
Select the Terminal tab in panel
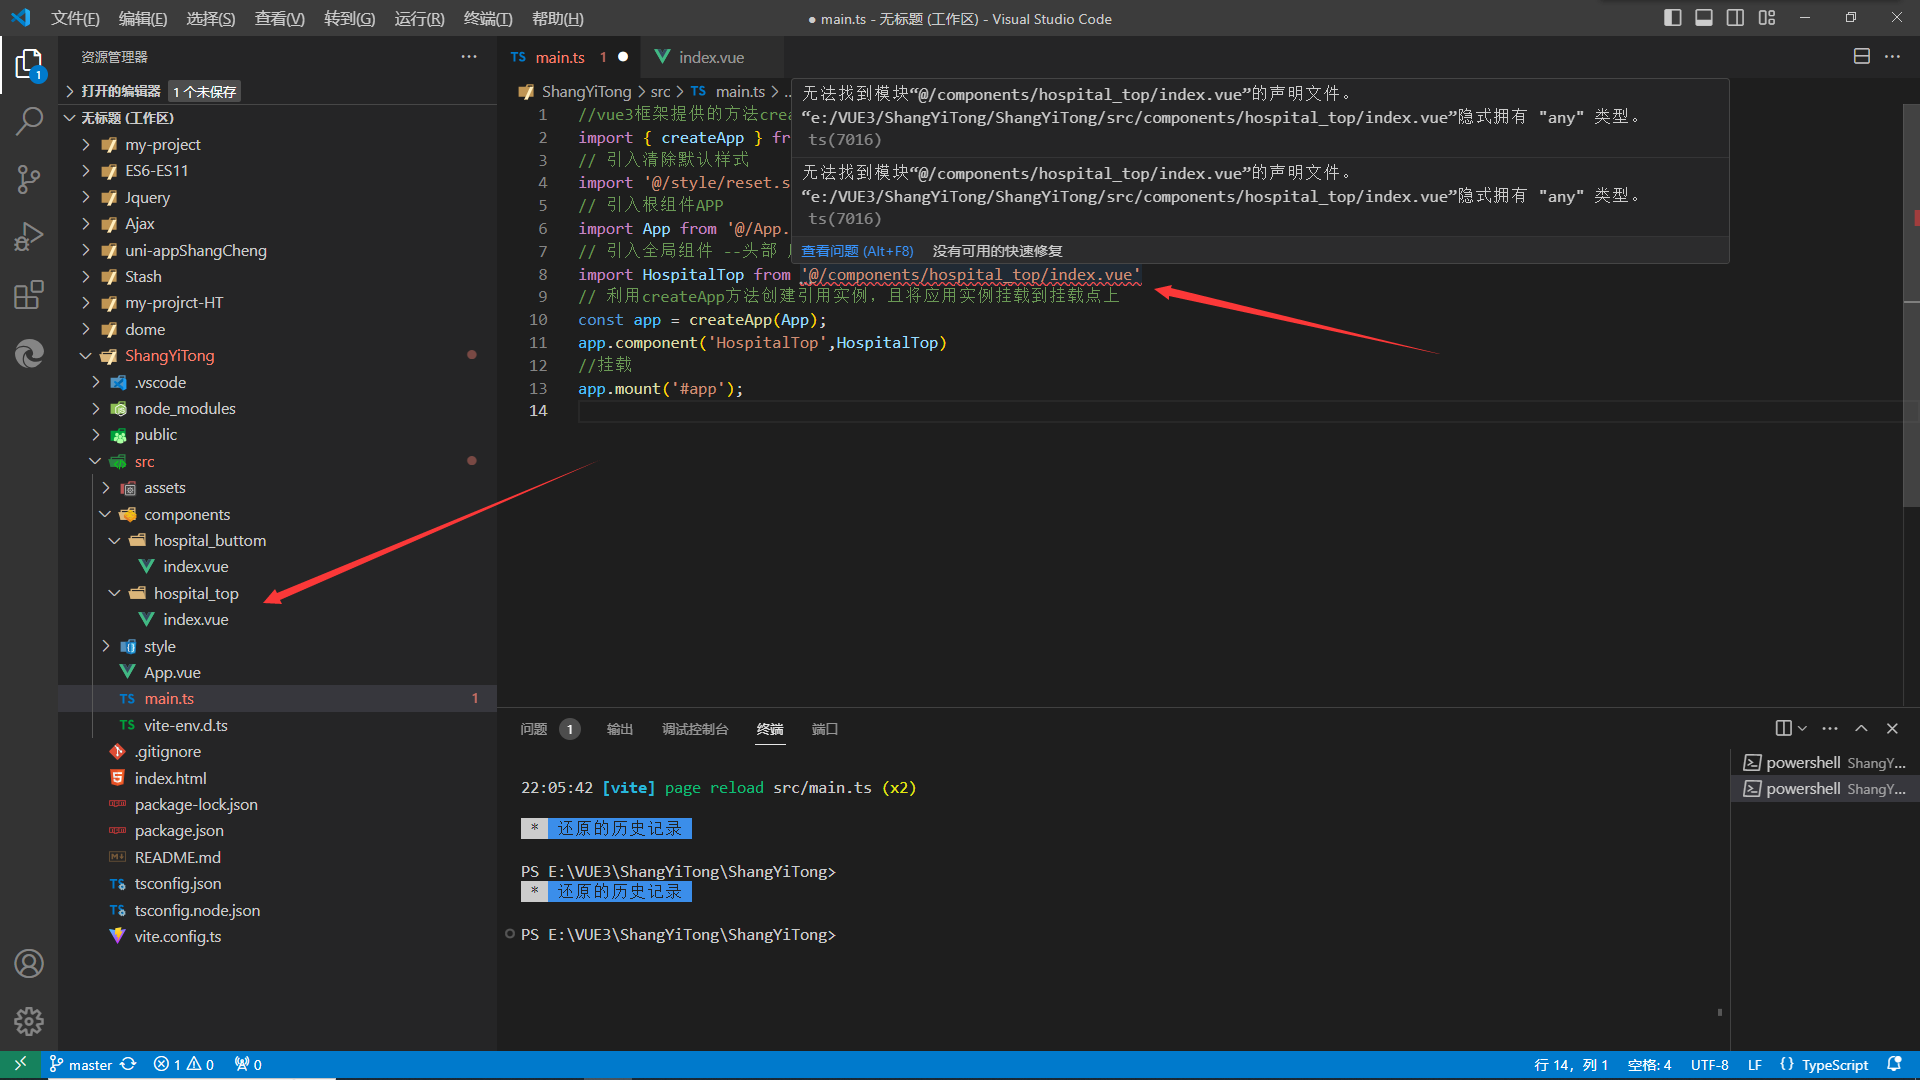pos(771,729)
